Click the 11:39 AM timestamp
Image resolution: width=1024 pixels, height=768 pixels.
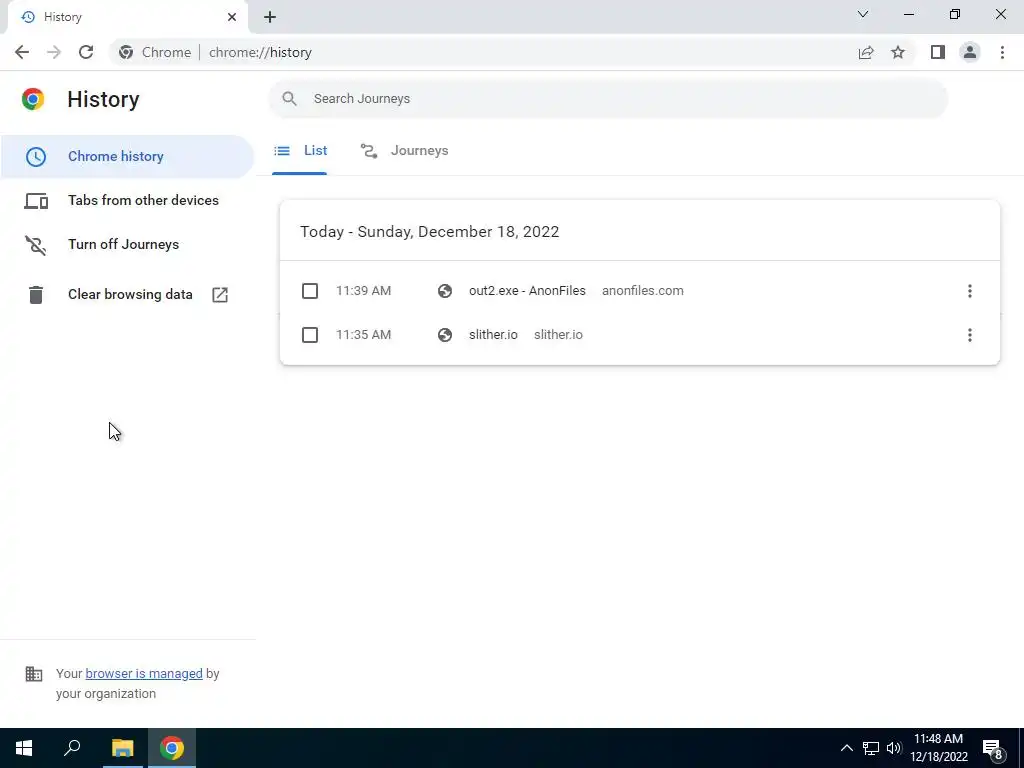tap(364, 291)
